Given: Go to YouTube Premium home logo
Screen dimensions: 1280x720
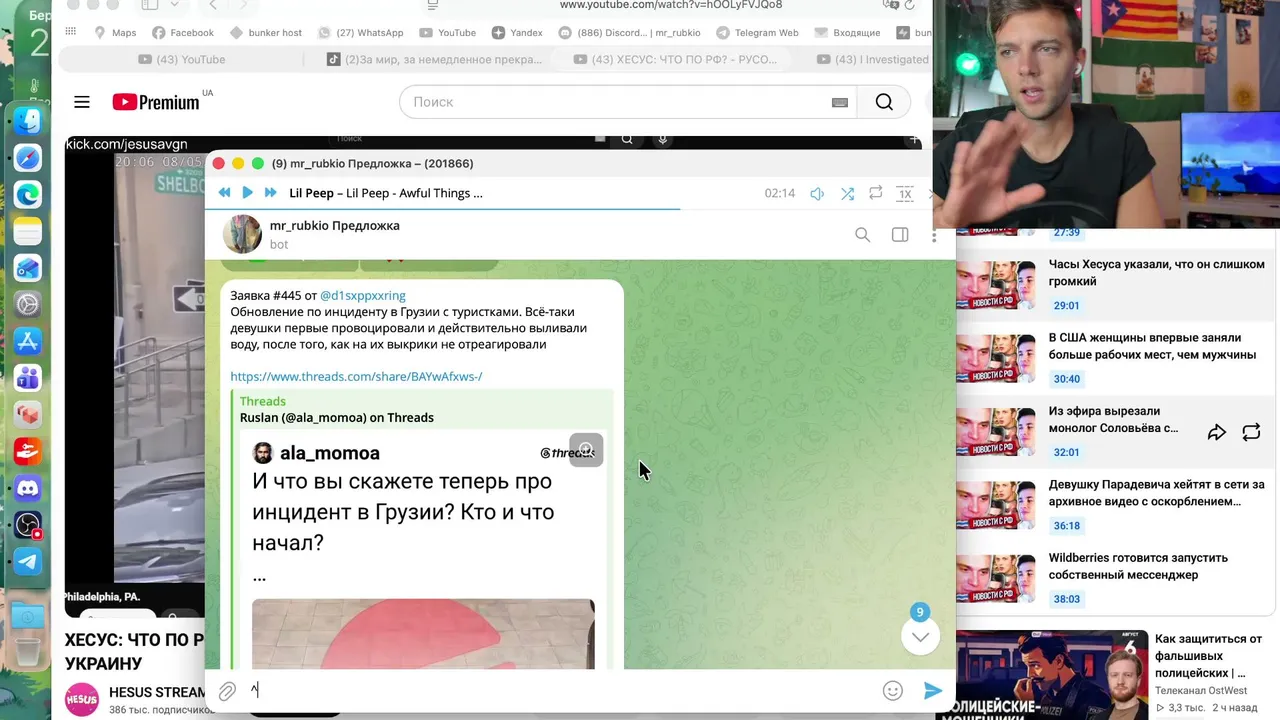Looking at the screenshot, I should point(156,102).
